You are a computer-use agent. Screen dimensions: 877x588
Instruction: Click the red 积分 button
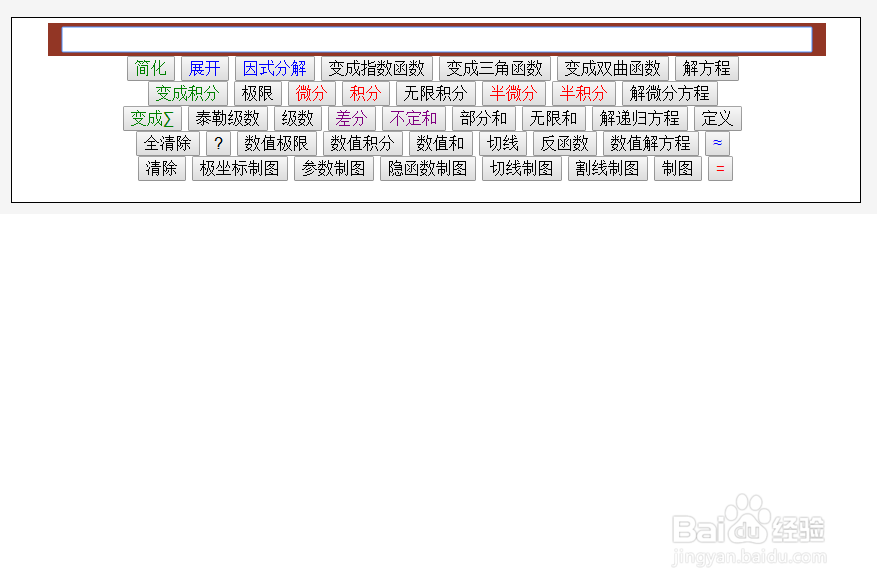[x=365, y=93]
